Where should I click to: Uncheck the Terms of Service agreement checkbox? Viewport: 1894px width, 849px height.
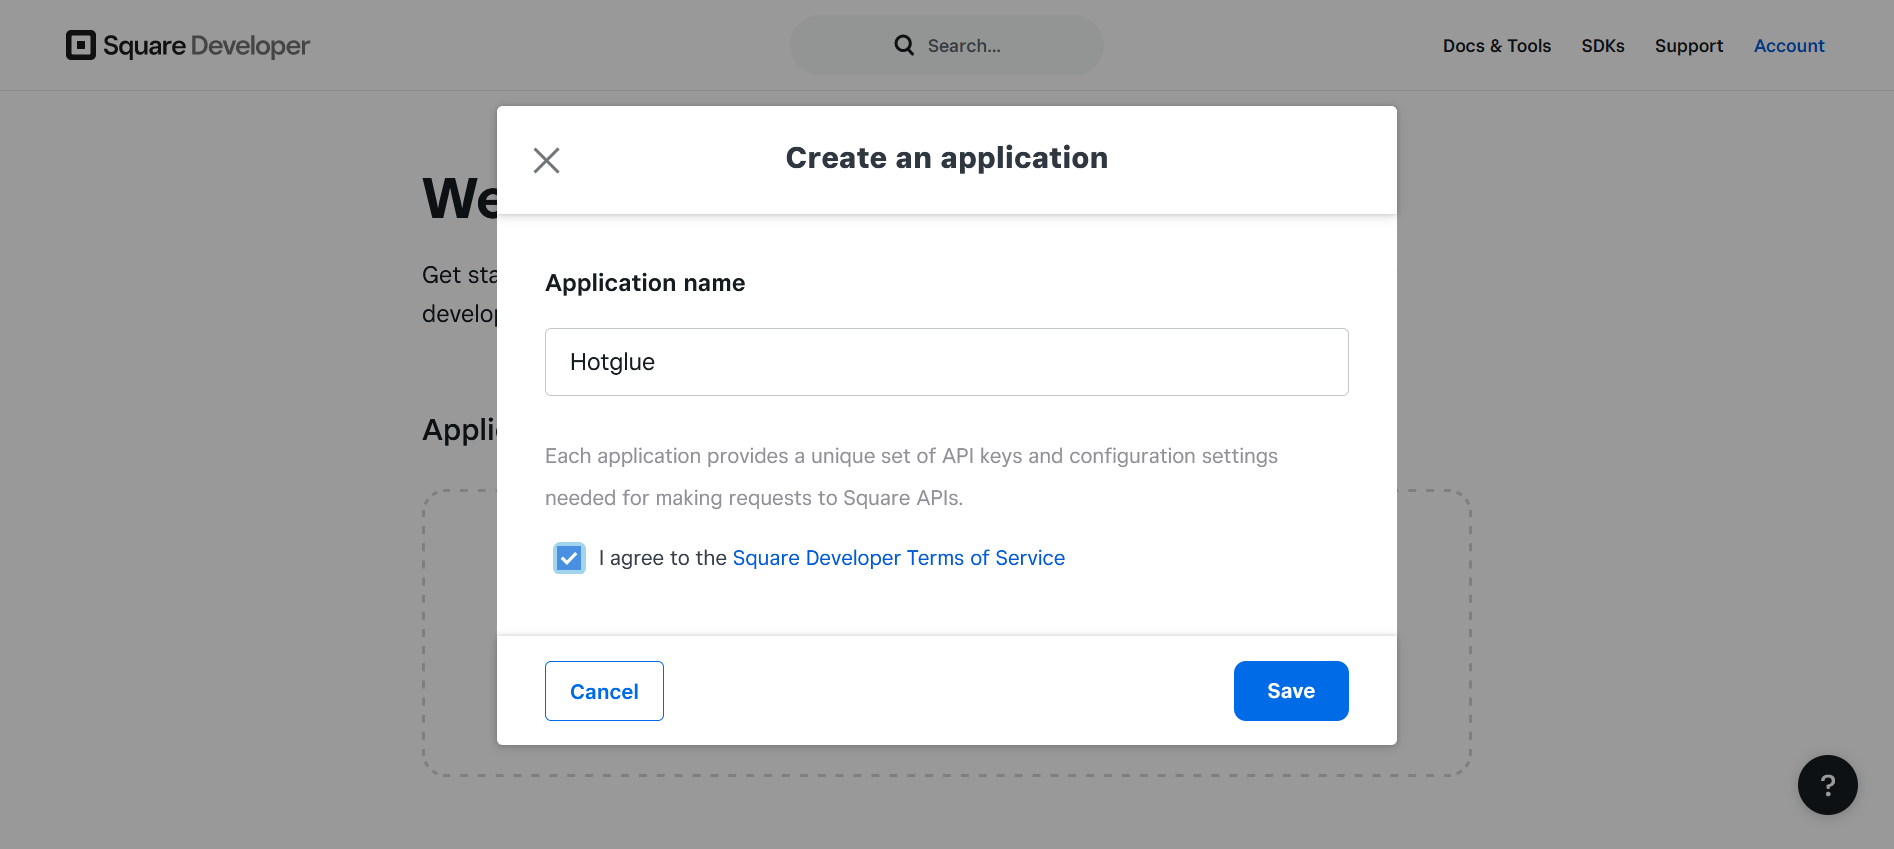569,558
